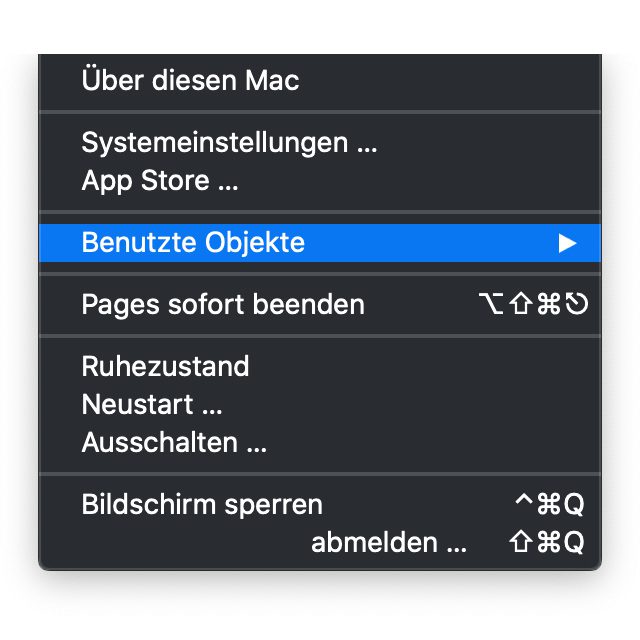Screen dimensions: 640x640
Task: Click the Bildschirm sperren shortcut hint
Action: click(548, 504)
